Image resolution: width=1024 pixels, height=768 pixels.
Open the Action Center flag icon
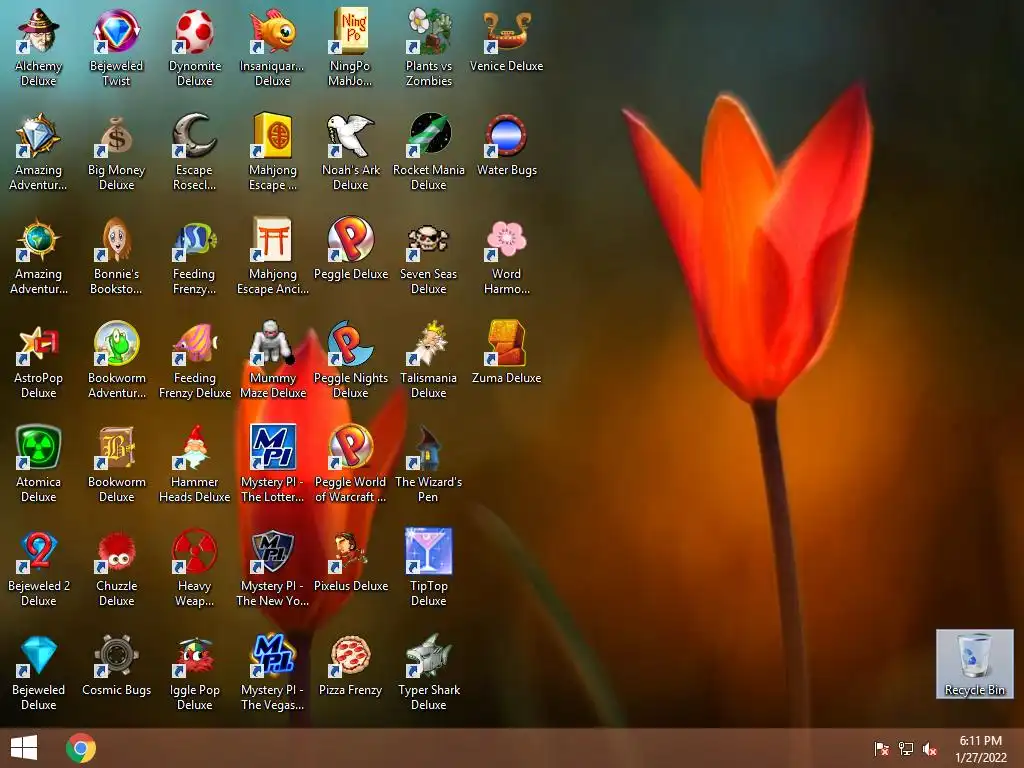pyautogui.click(x=881, y=748)
